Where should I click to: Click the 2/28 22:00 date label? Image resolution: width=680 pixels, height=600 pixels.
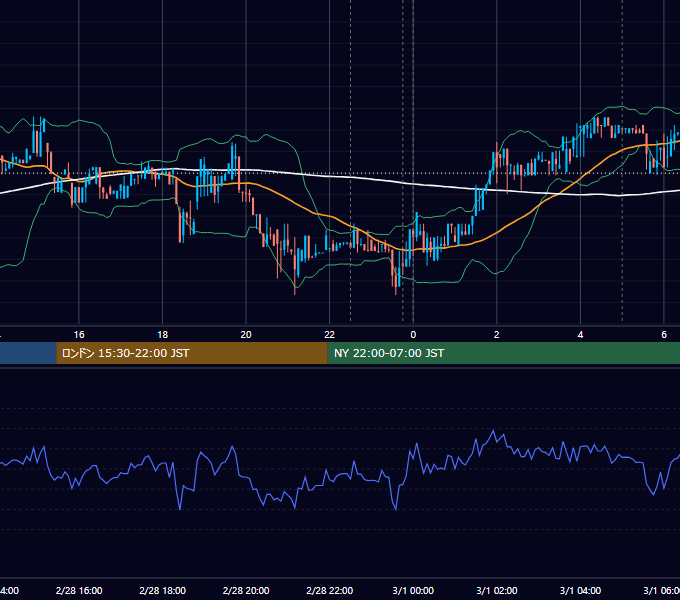(330, 590)
